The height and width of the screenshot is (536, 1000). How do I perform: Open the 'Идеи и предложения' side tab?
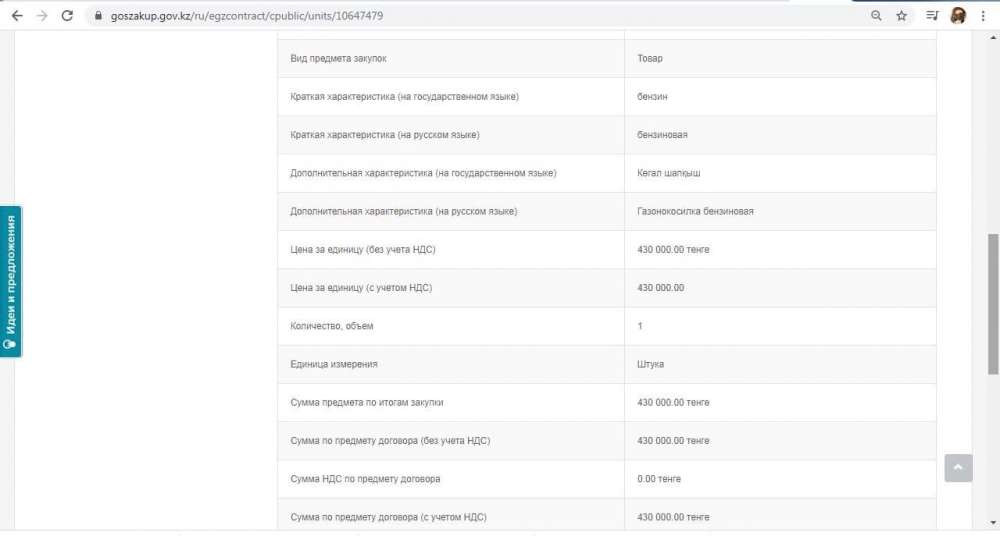pos(11,281)
